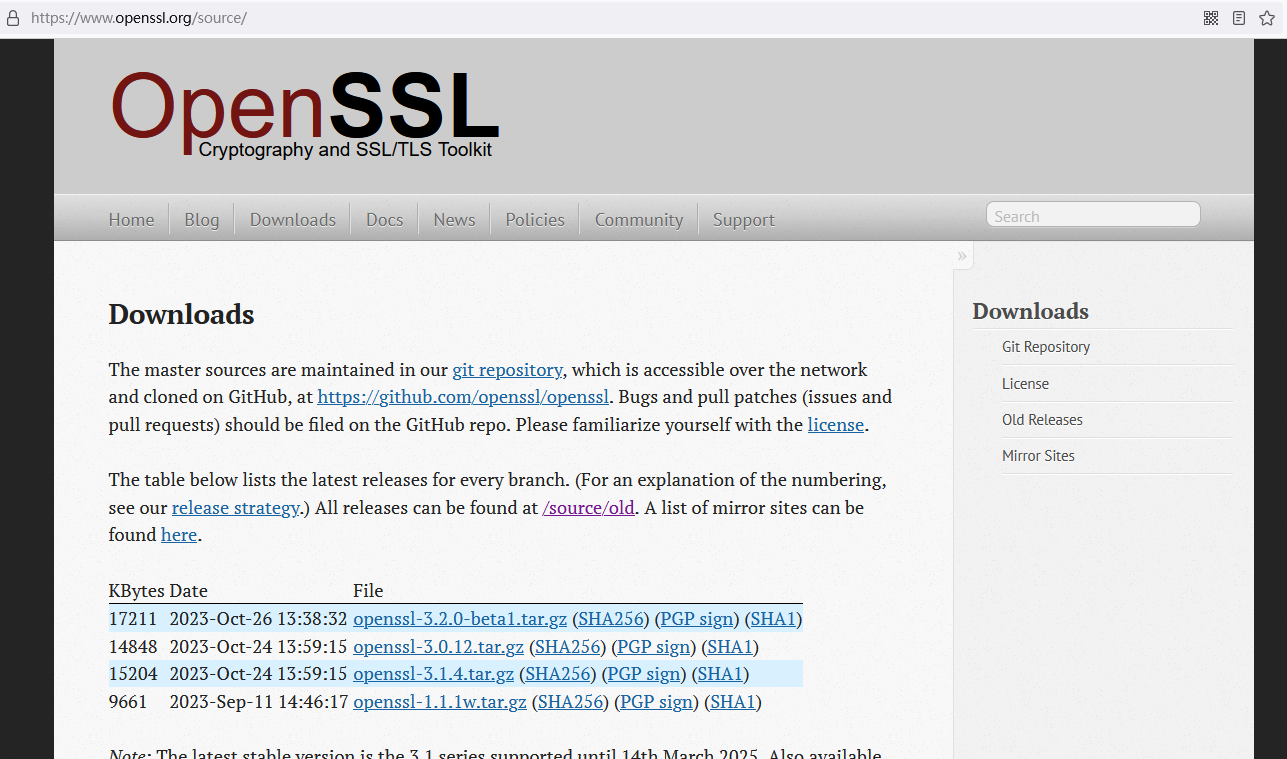This screenshot has height=759, width=1287.
Task: Open the Docs menu item
Action: click(384, 220)
